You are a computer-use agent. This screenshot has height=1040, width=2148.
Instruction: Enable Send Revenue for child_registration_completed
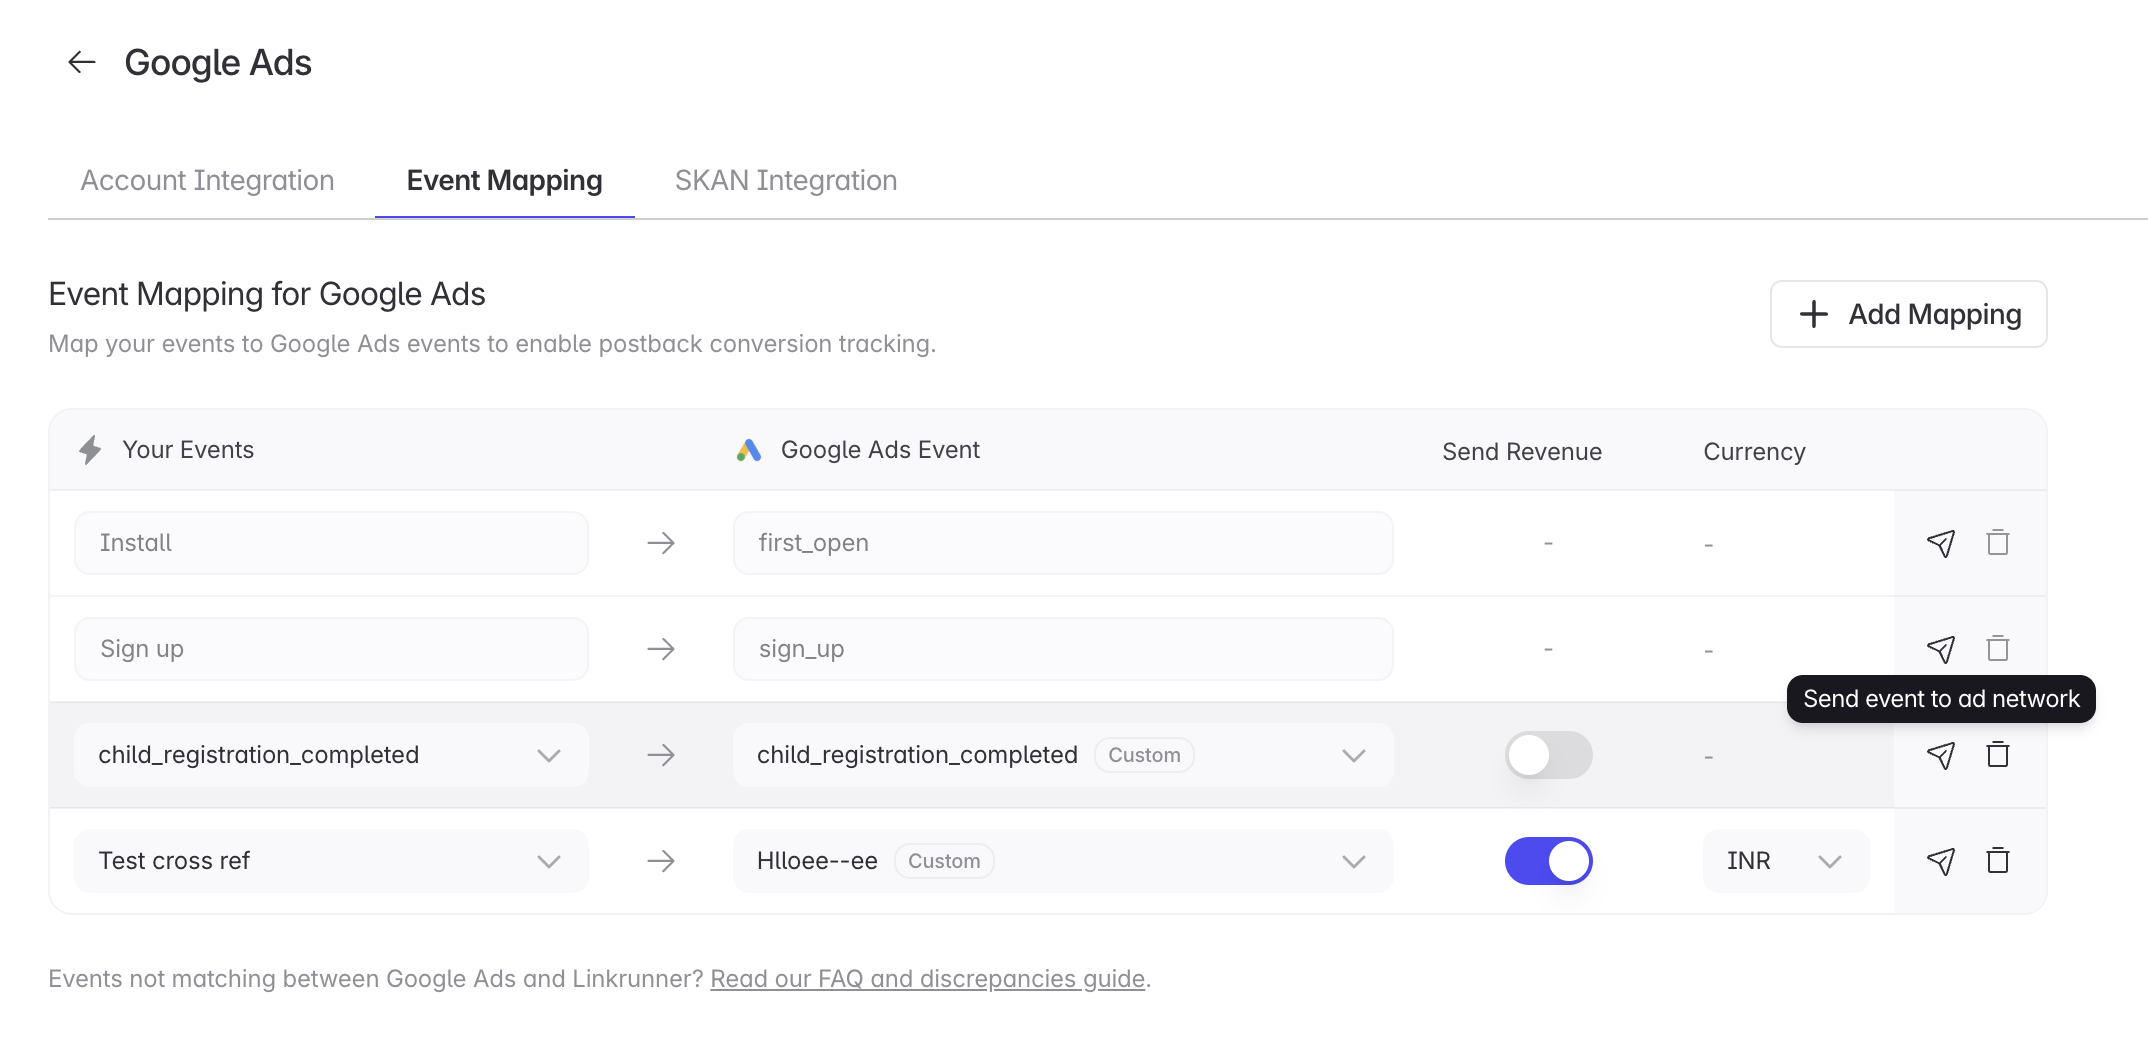[x=1548, y=755]
